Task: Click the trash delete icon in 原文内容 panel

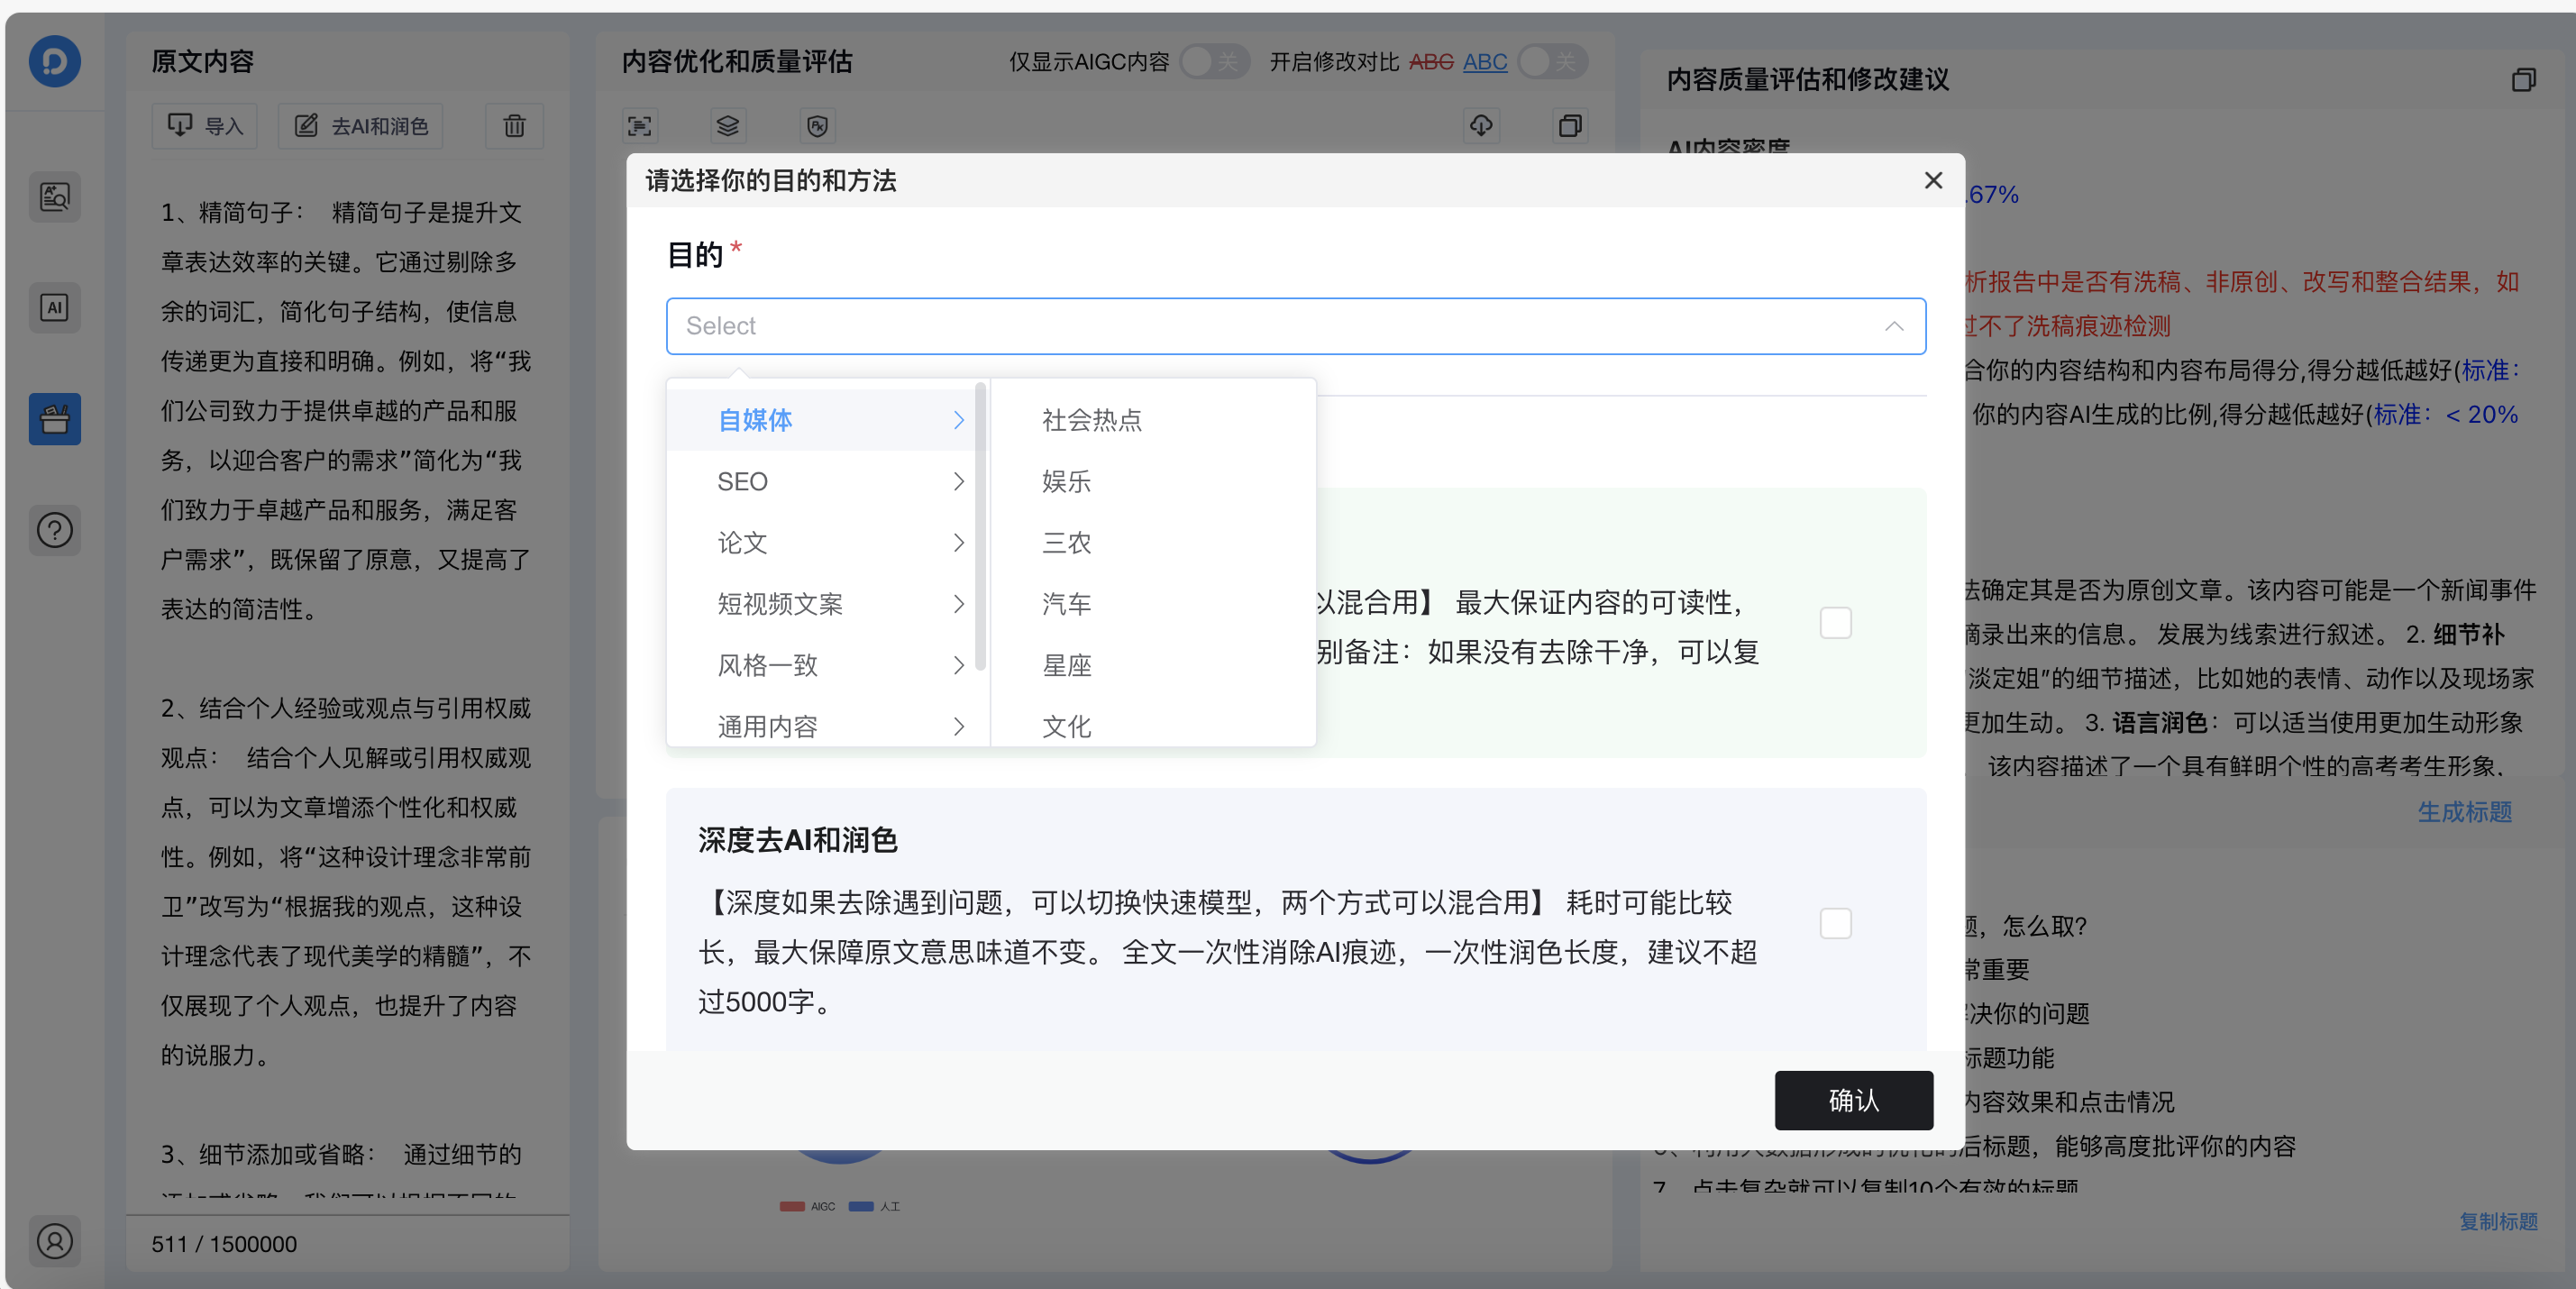Action: (x=514, y=126)
